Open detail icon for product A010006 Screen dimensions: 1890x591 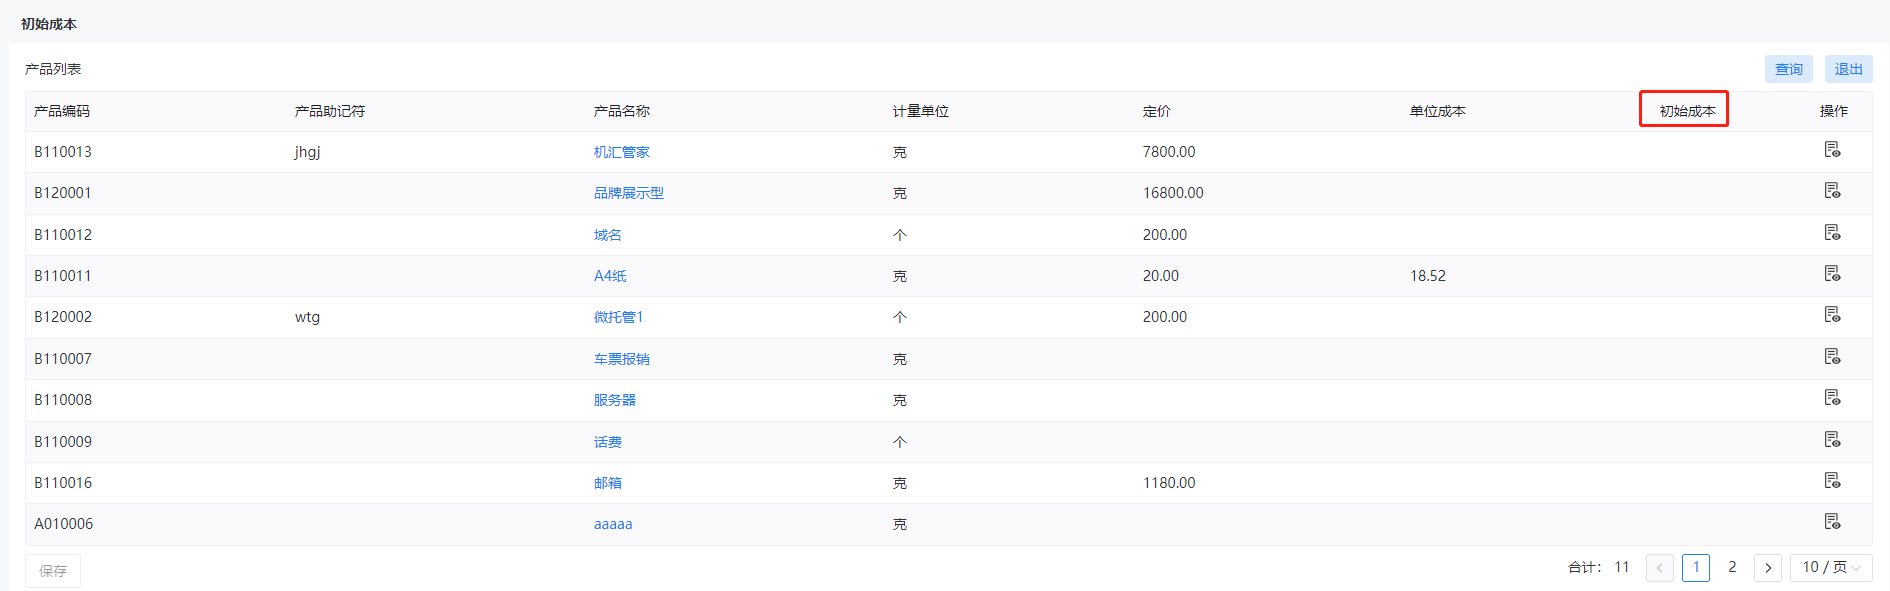[1832, 522]
